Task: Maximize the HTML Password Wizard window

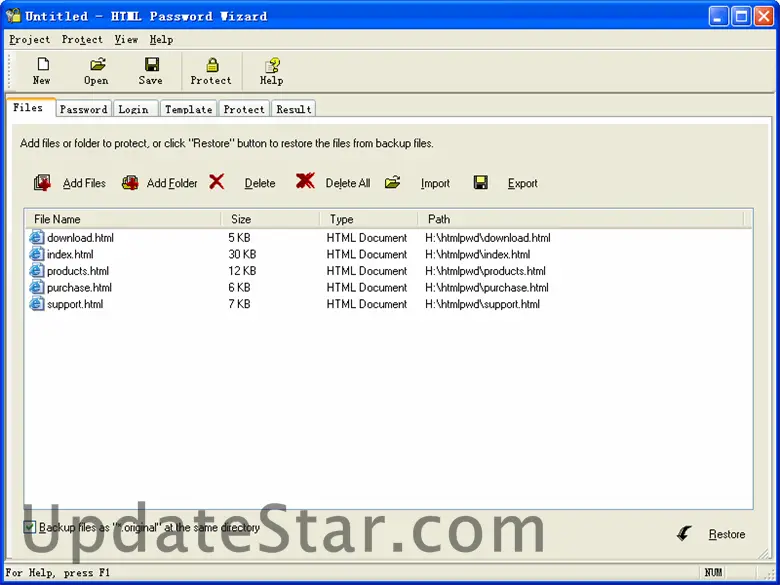Action: [741, 16]
